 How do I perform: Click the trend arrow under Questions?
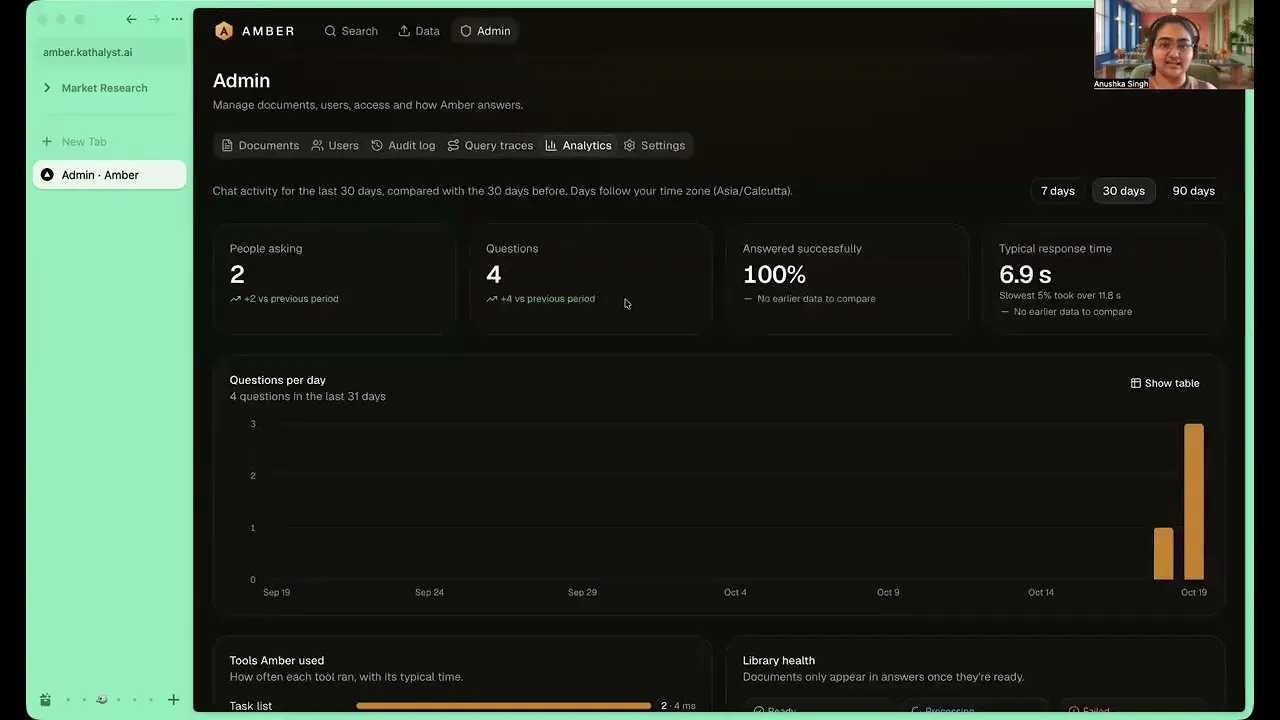coord(492,299)
